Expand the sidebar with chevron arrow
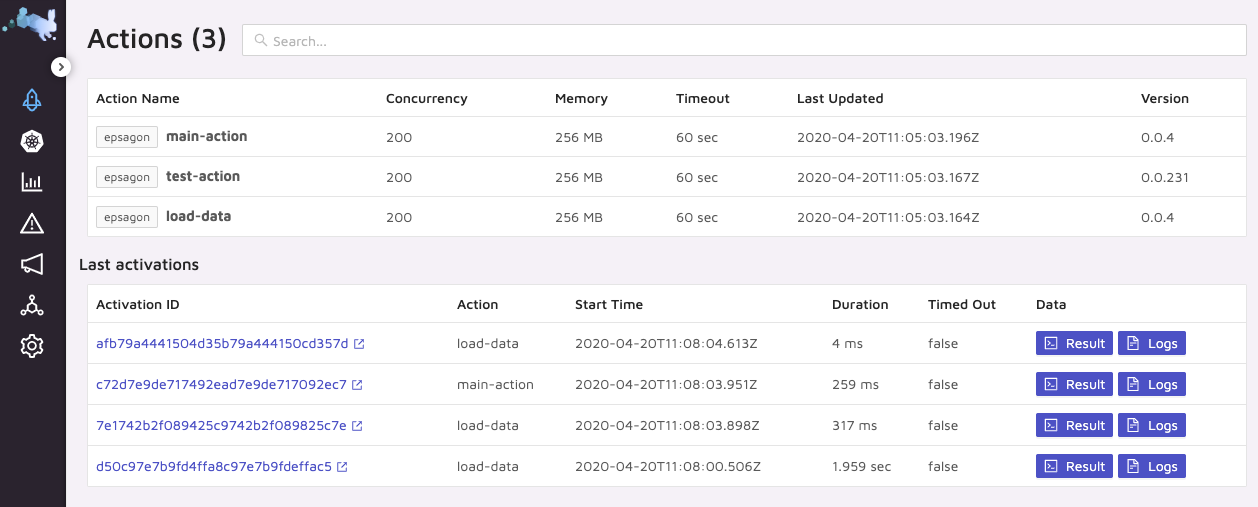Image resolution: width=1258 pixels, height=507 pixels. [61, 67]
